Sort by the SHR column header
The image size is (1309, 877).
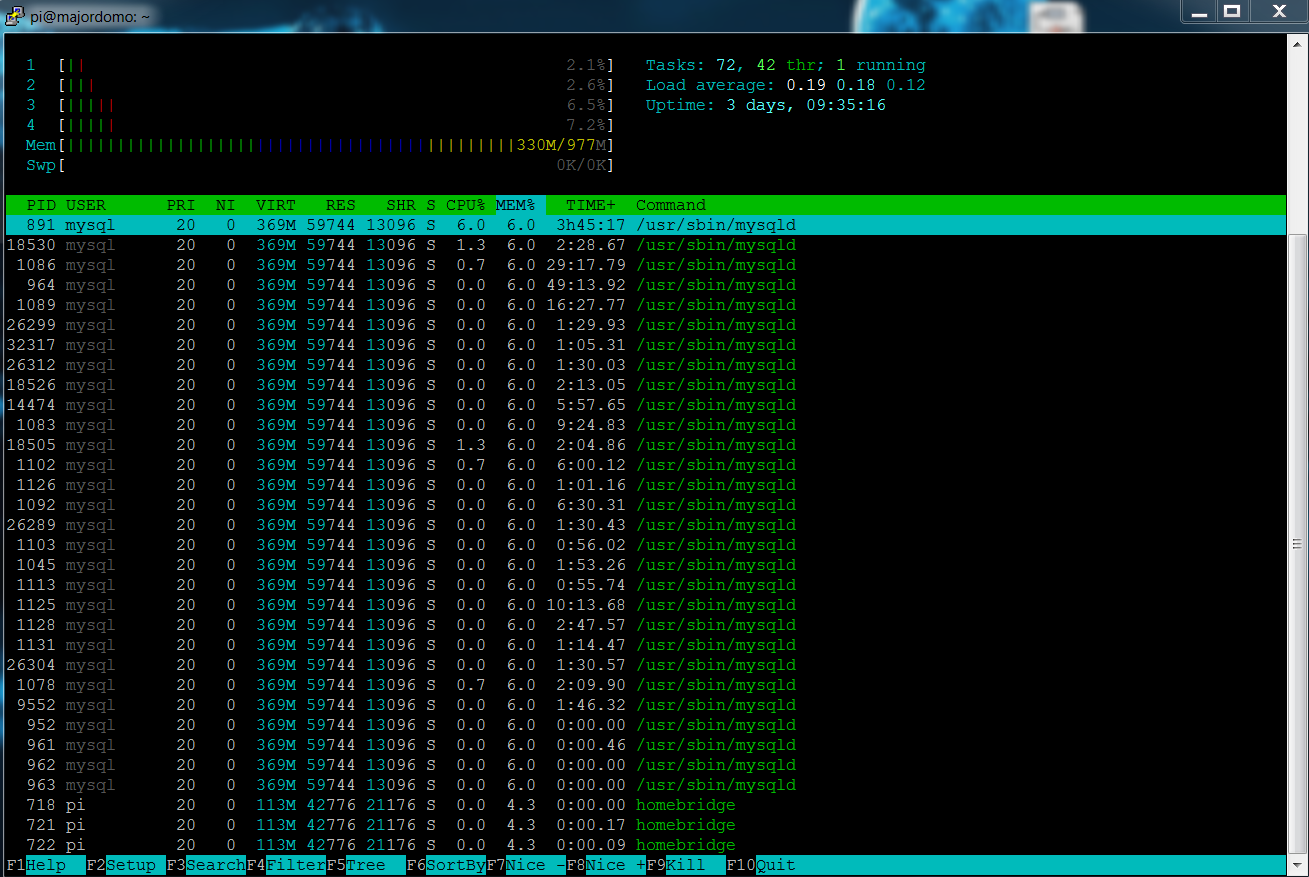[x=401, y=205]
